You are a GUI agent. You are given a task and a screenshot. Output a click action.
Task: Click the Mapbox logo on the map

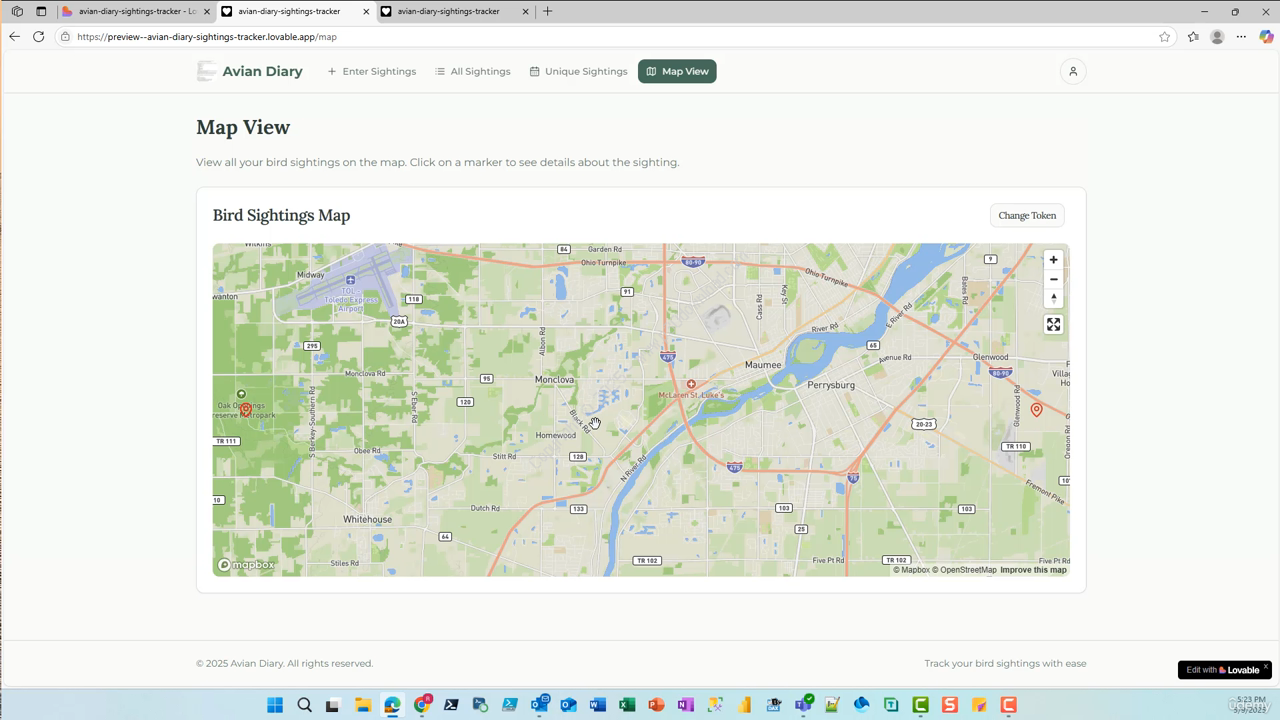(x=246, y=565)
